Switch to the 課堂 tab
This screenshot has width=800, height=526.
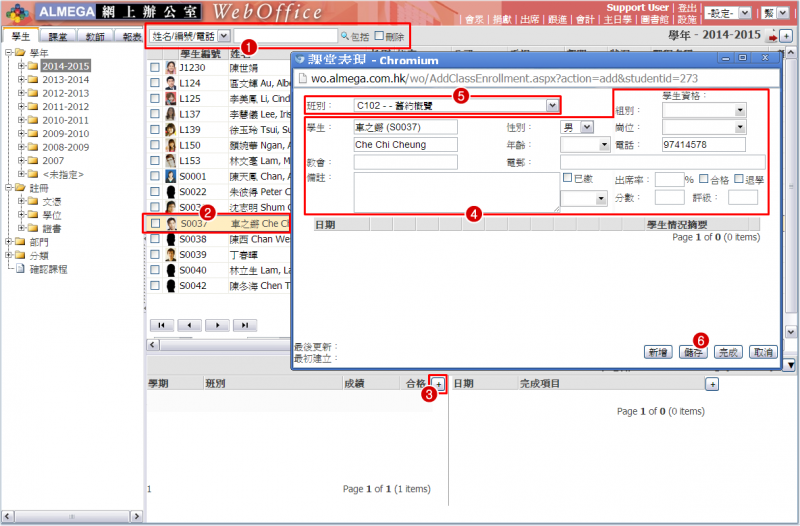coord(58,37)
